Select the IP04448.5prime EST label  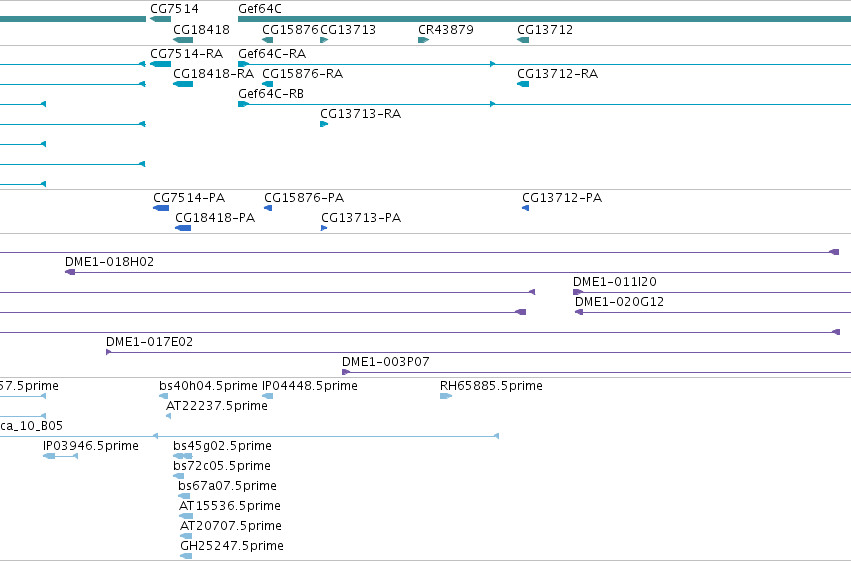coord(309,386)
